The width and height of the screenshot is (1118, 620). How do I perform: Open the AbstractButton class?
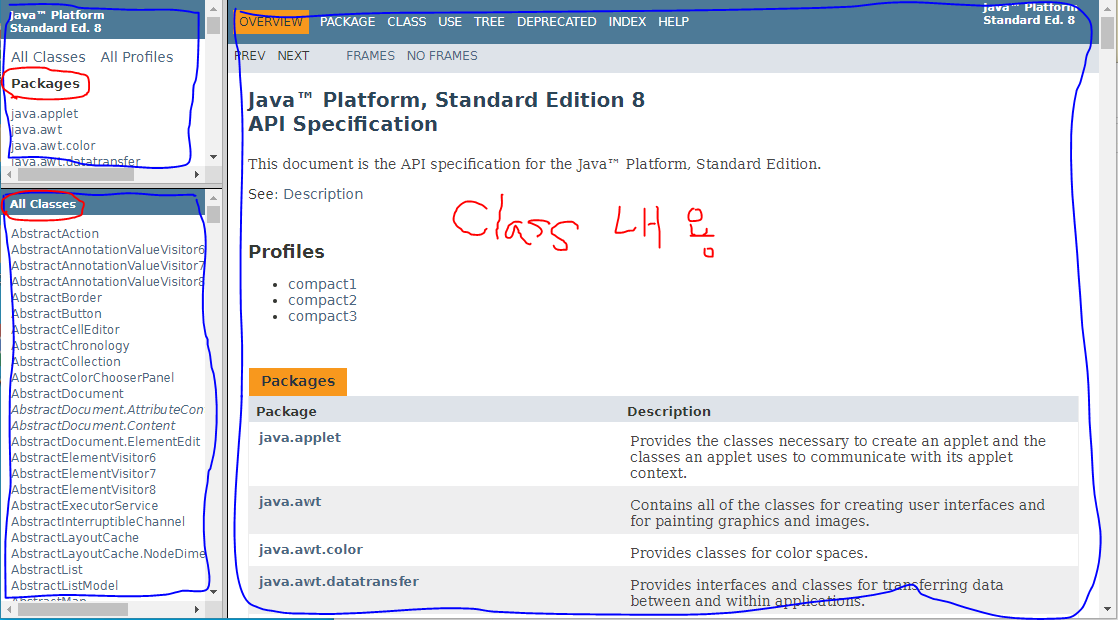pyautogui.click(x=56, y=314)
